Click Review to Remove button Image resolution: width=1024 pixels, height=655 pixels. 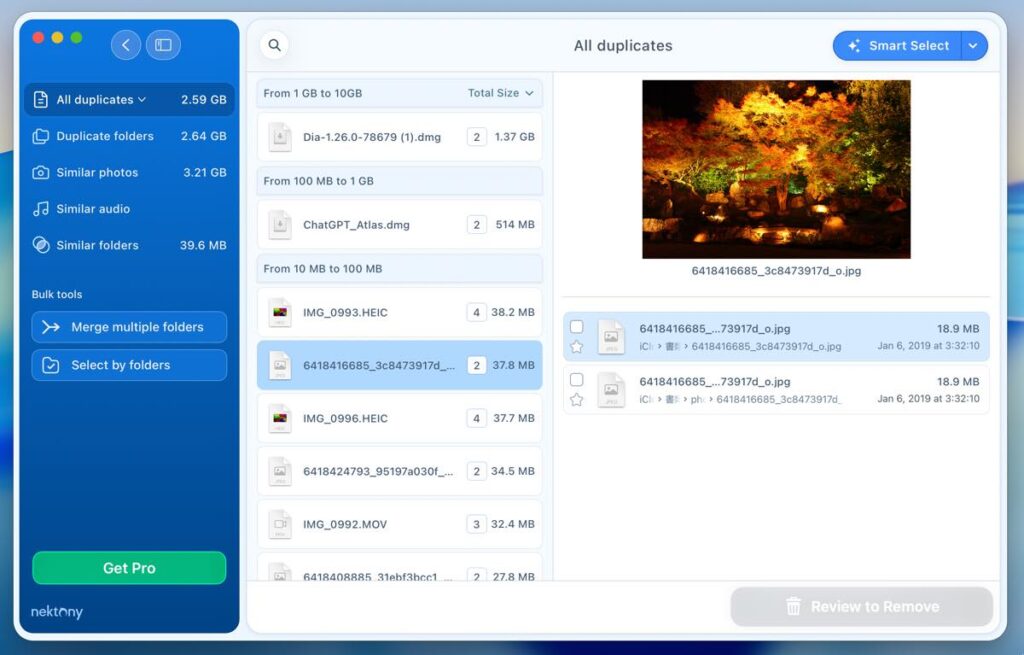[861, 607]
